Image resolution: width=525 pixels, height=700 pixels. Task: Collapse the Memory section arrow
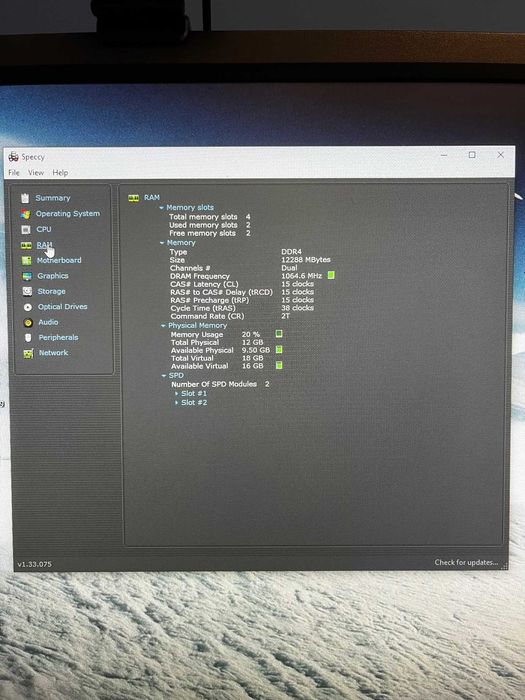(x=162, y=243)
